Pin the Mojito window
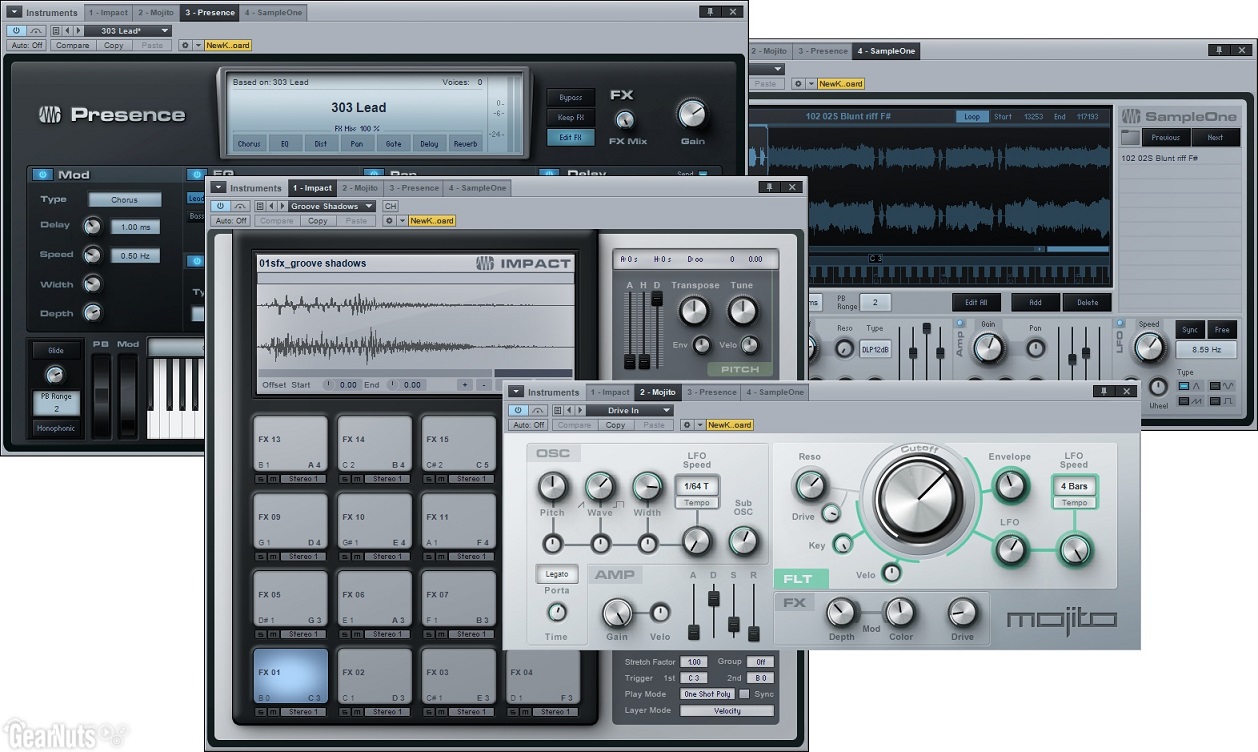 pyautogui.click(x=1102, y=392)
